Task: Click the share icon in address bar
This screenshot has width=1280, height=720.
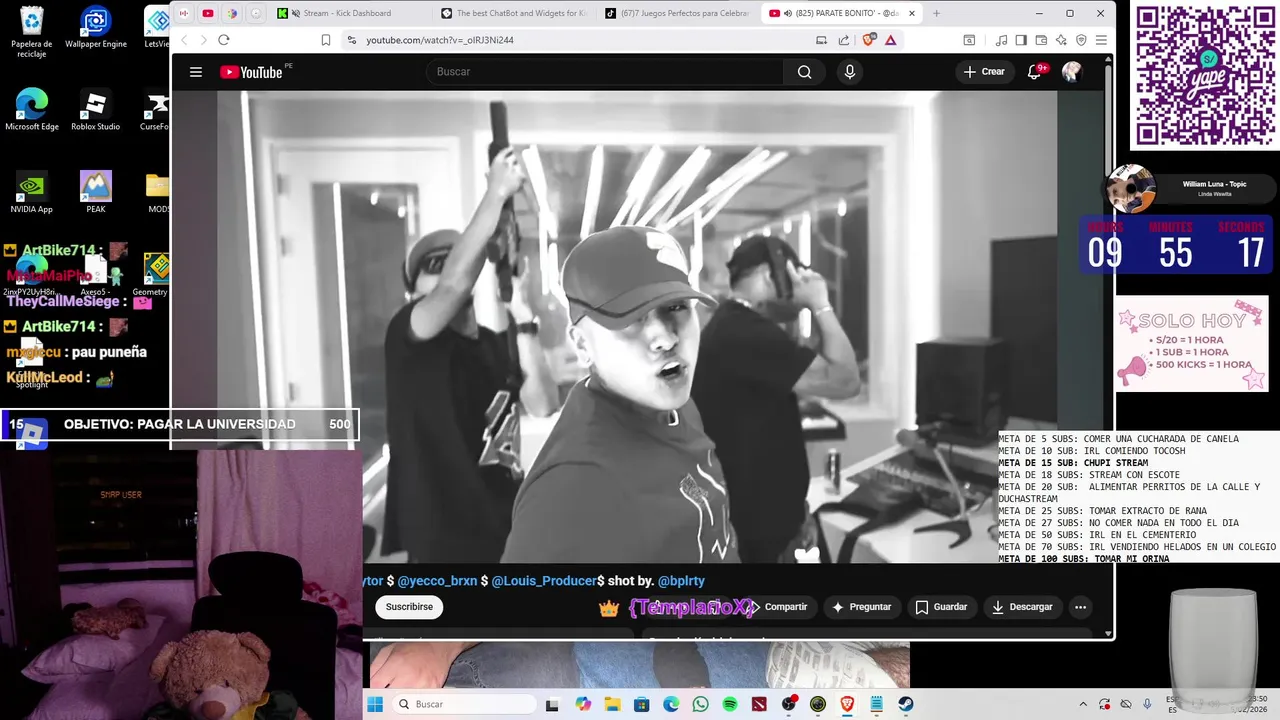Action: (844, 40)
